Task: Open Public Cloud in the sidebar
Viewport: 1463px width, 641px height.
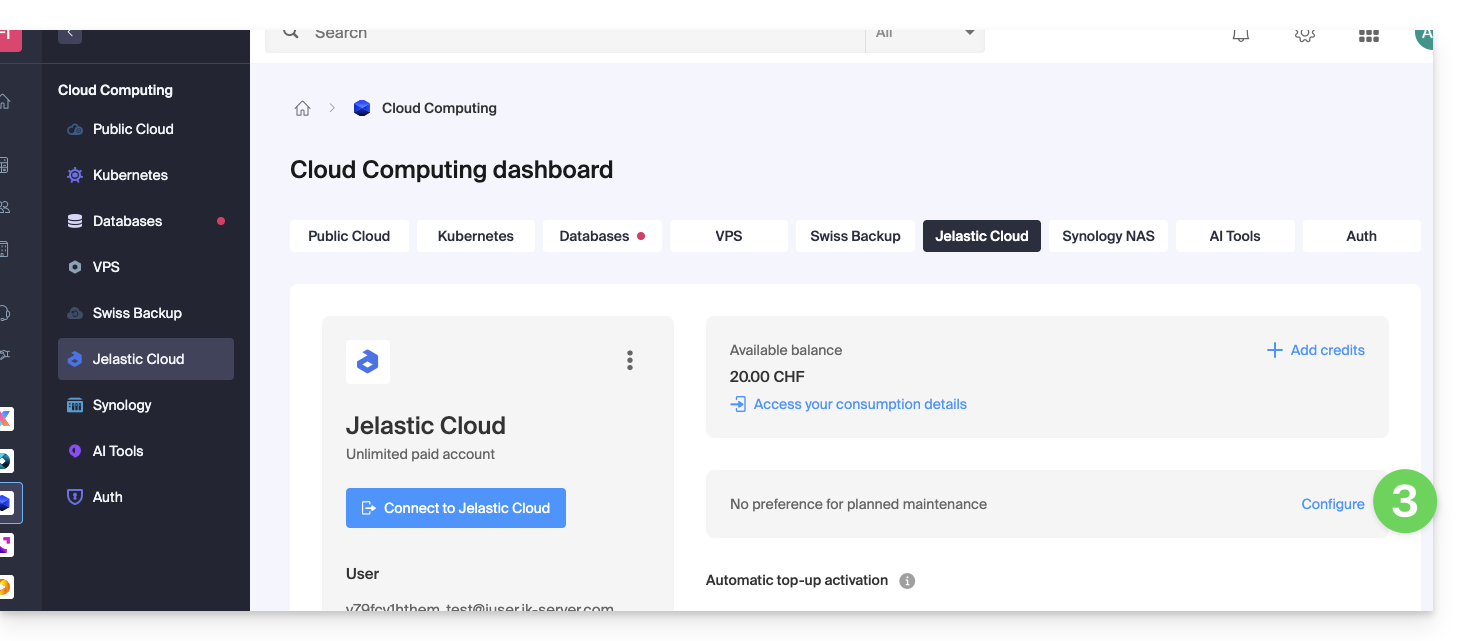Action: (x=133, y=129)
